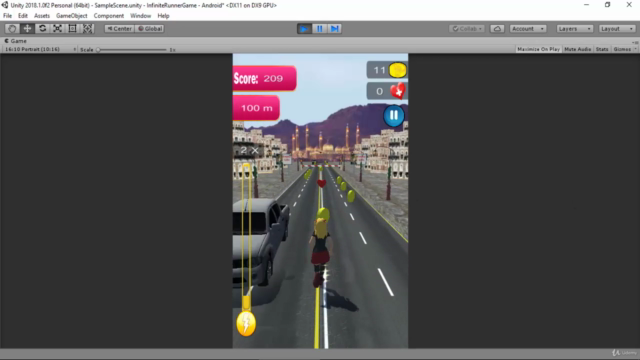Open the Account dropdown
The width and height of the screenshot is (640, 360).
pyautogui.click(x=528, y=29)
